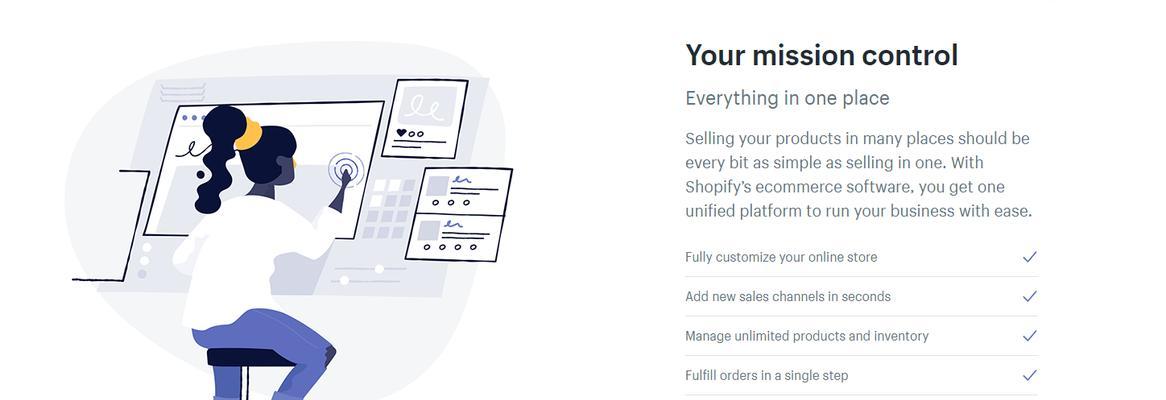
Task: Click checkmark next to Add new sales channels
Action: 1029,296
